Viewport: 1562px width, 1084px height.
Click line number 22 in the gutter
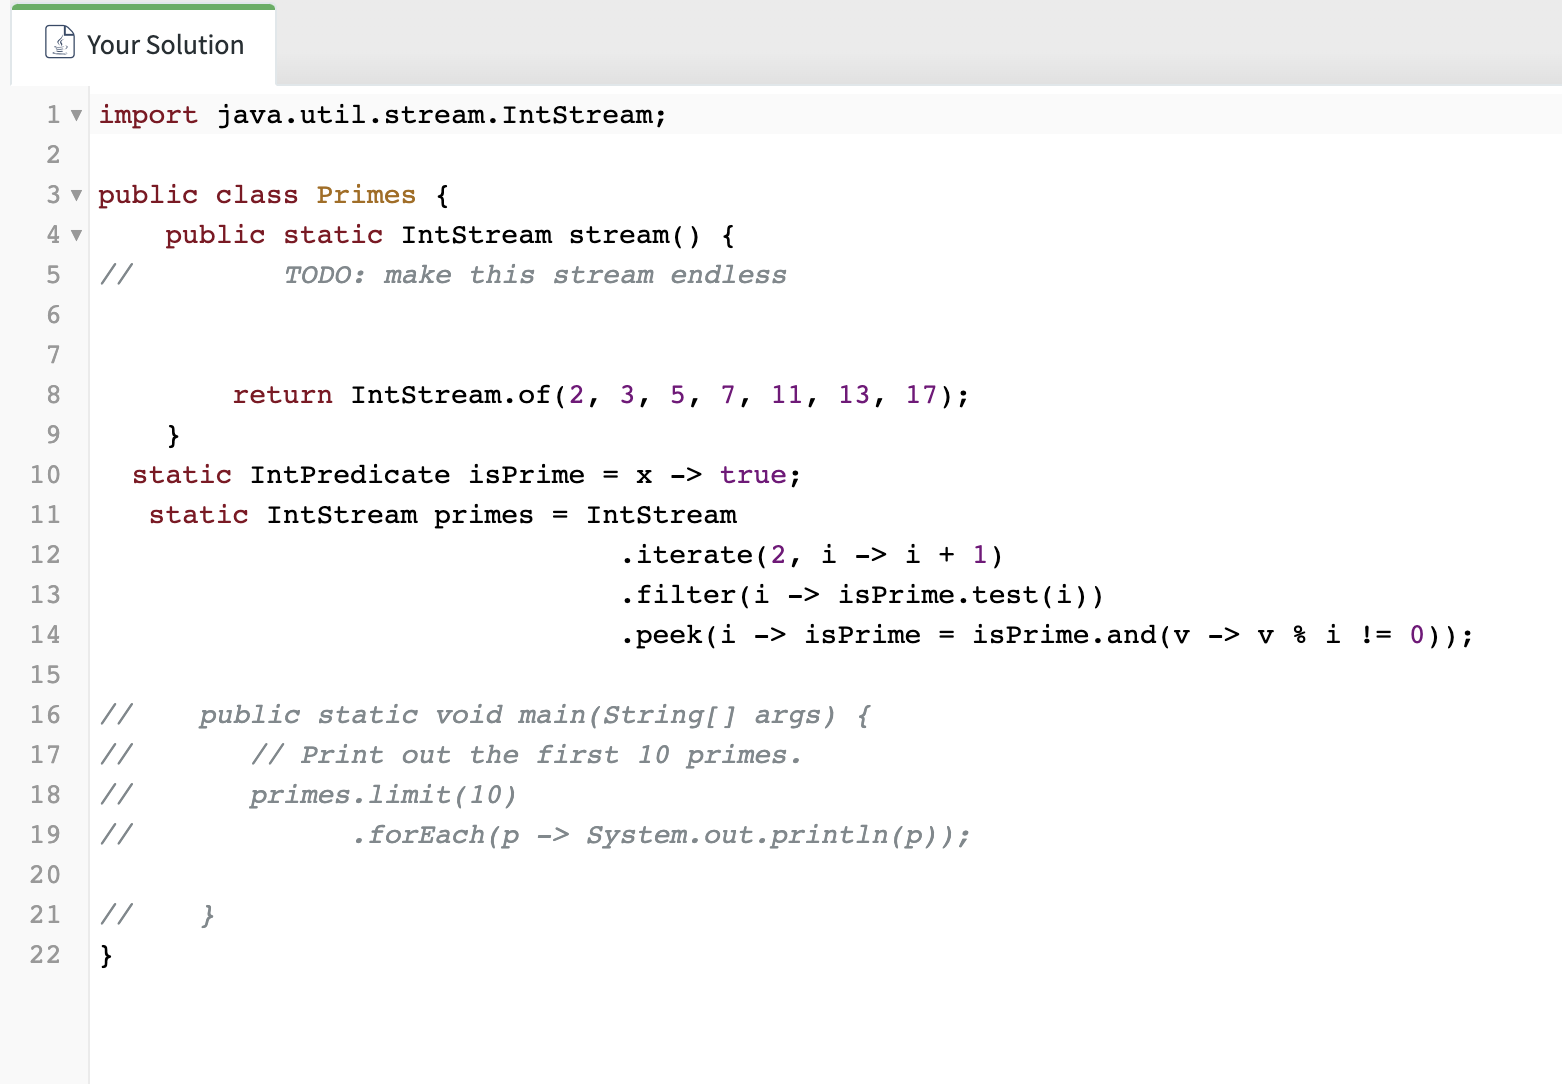pos(44,954)
